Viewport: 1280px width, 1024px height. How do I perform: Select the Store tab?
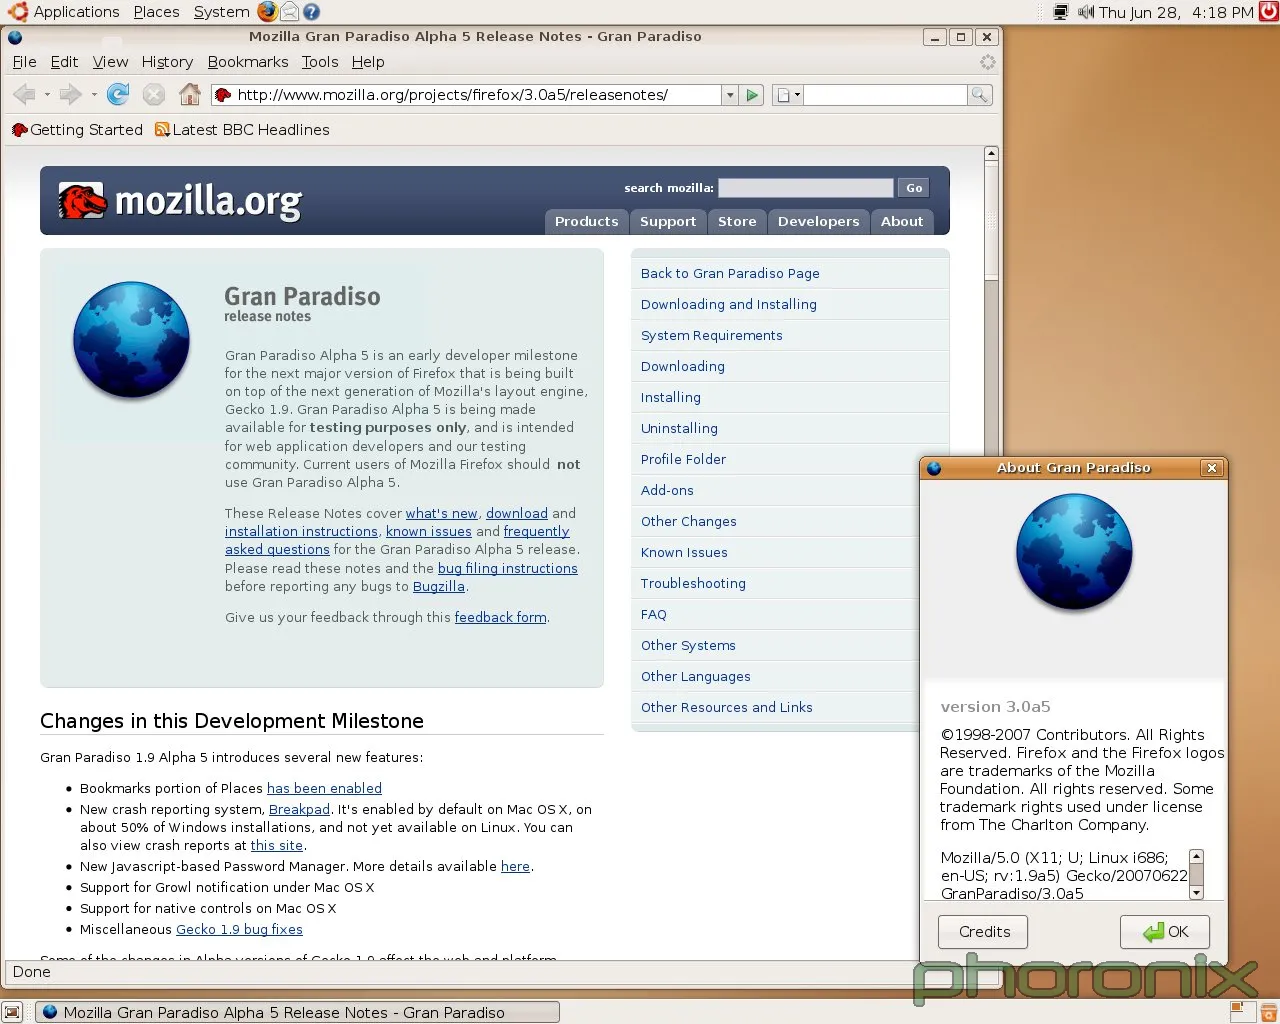point(737,222)
